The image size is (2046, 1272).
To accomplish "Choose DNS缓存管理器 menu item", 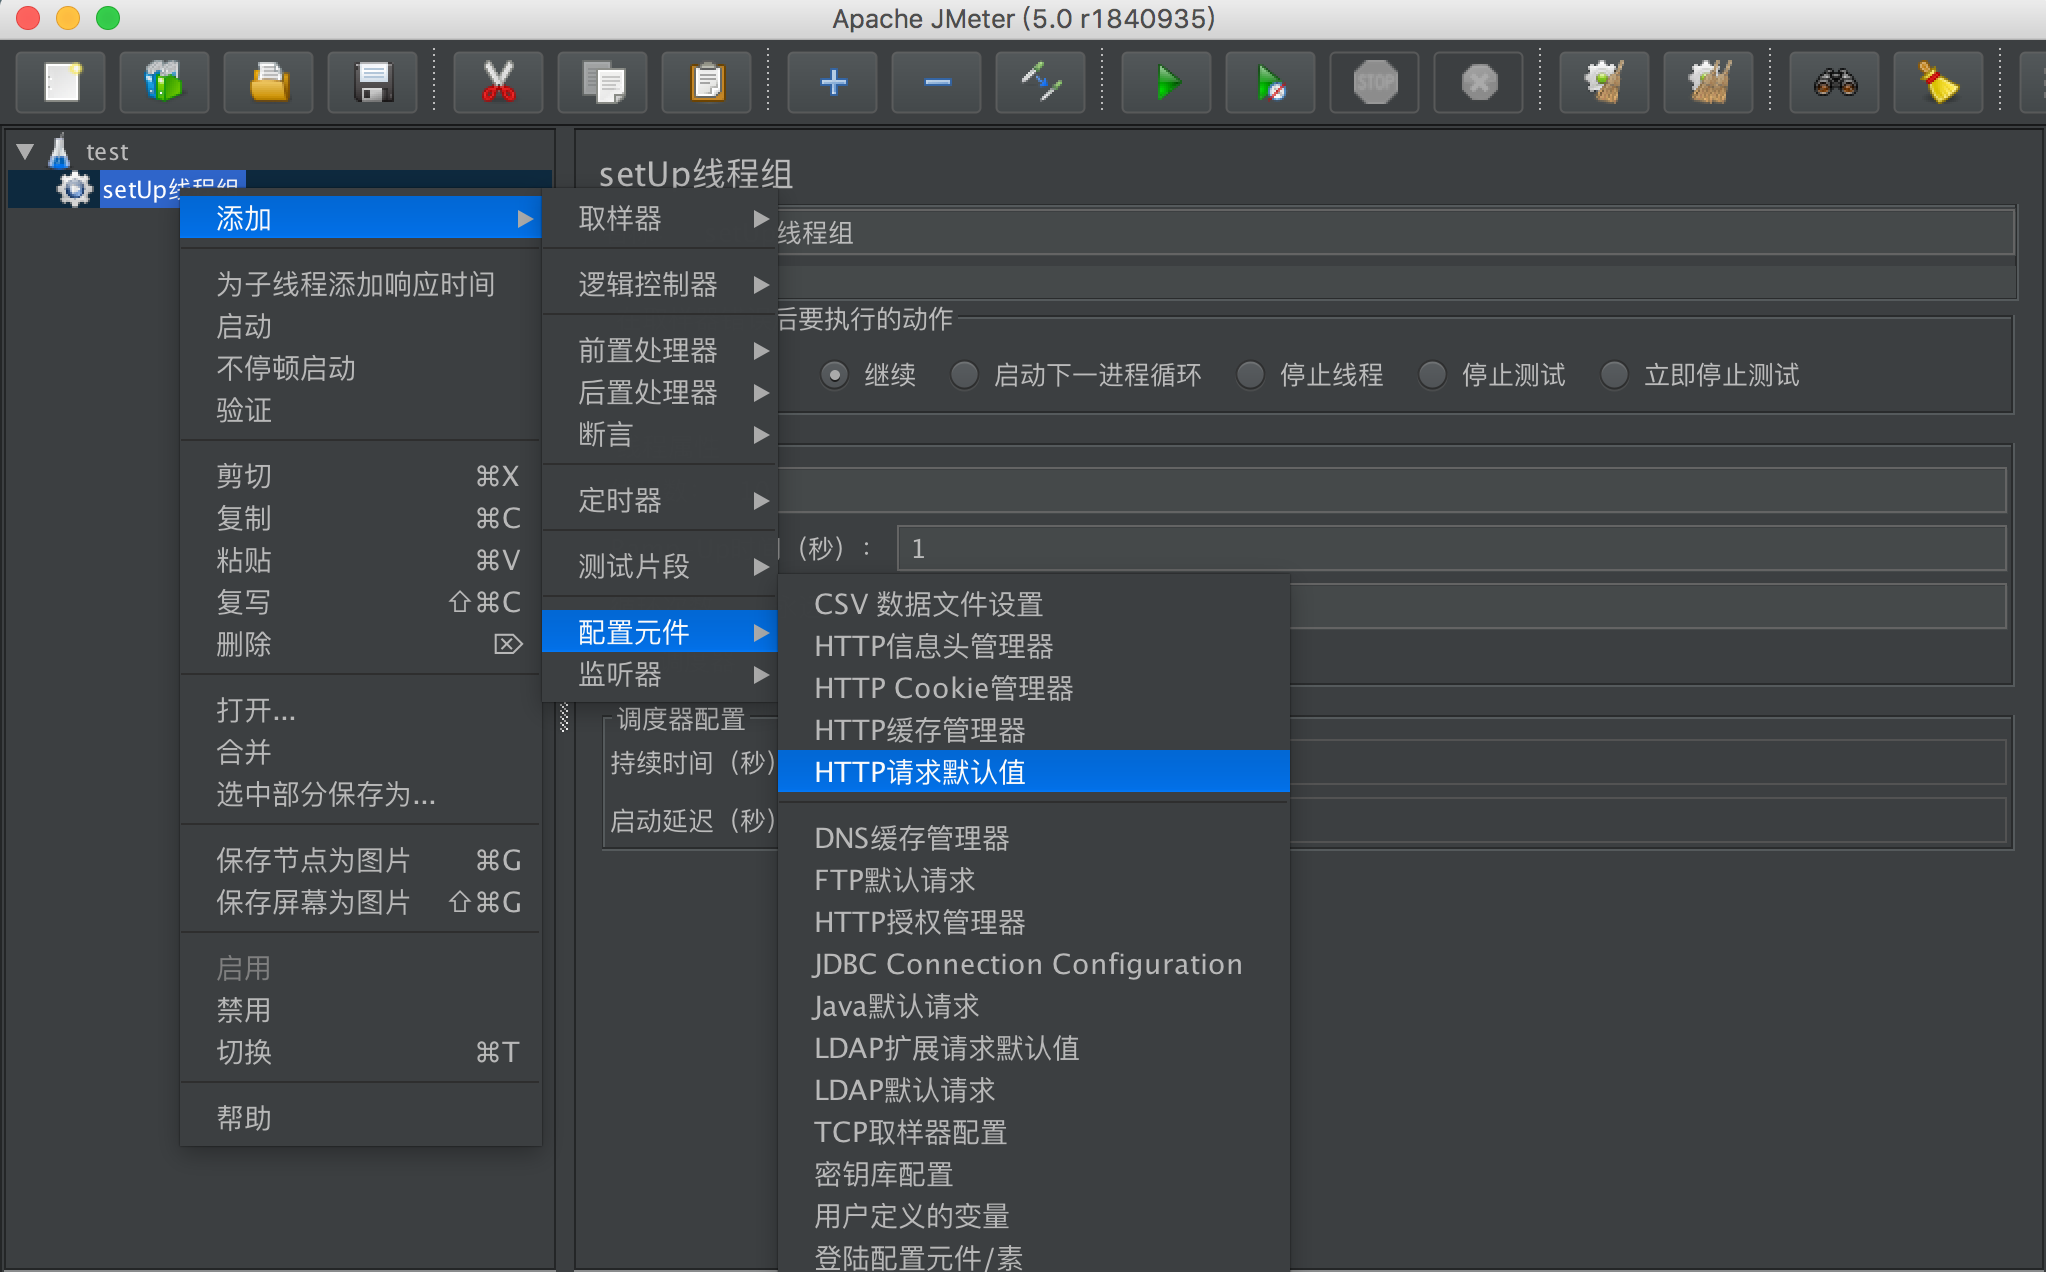I will (x=1034, y=838).
